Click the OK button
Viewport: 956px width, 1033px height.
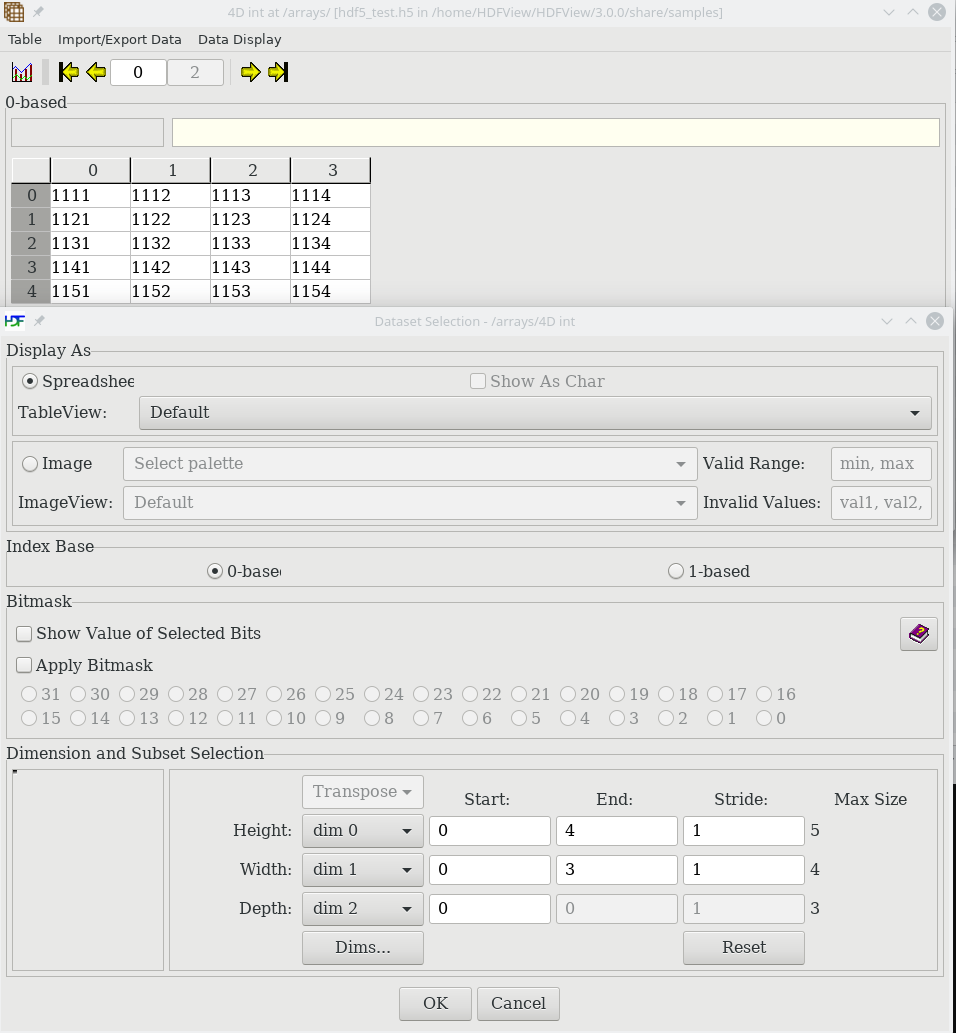click(x=436, y=1003)
